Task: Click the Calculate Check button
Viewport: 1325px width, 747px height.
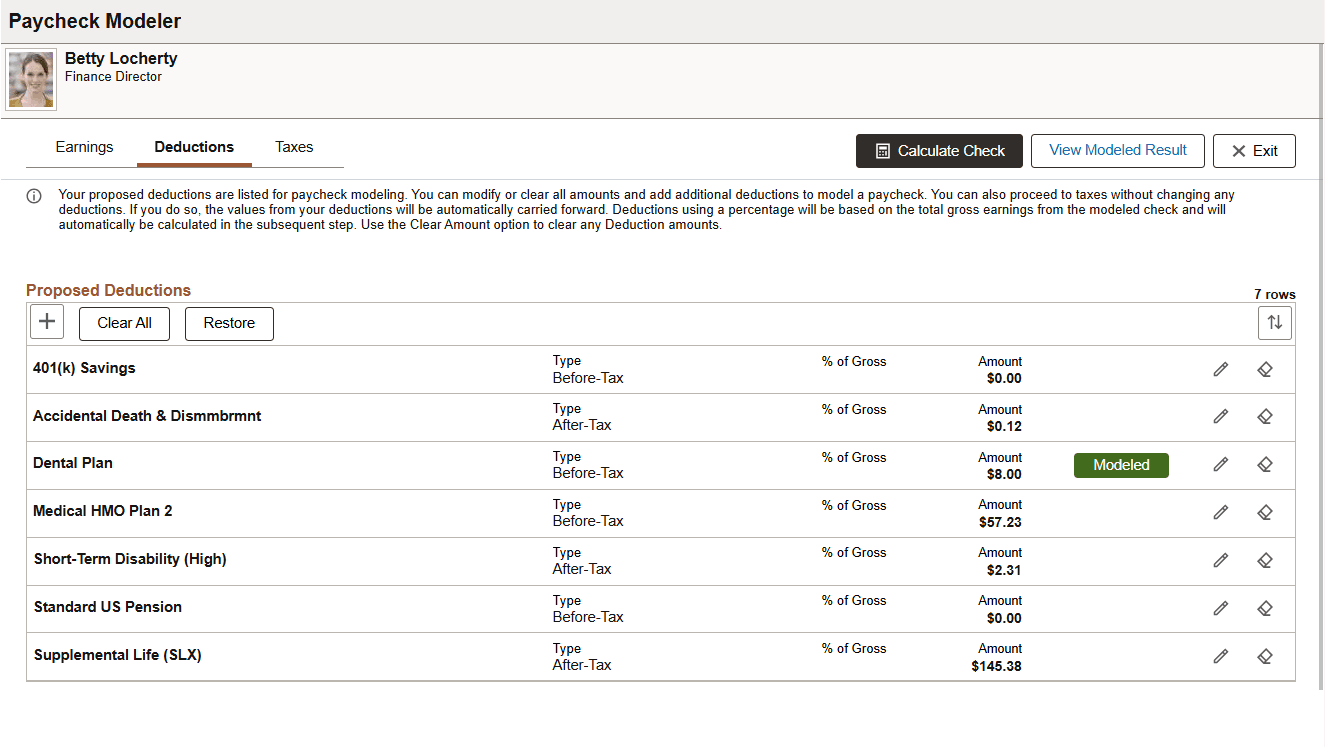Action: (939, 151)
